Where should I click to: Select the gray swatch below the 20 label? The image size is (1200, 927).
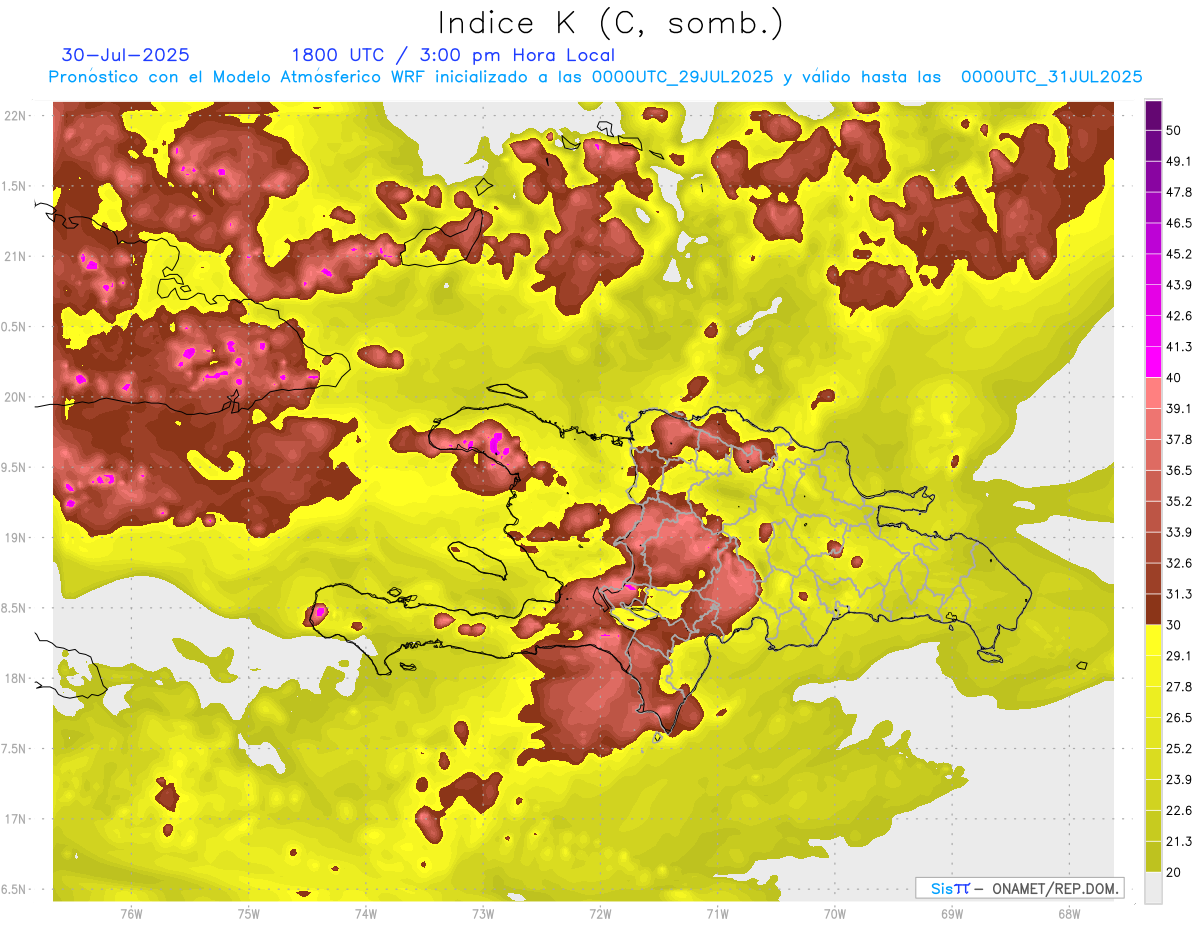click(x=1153, y=888)
